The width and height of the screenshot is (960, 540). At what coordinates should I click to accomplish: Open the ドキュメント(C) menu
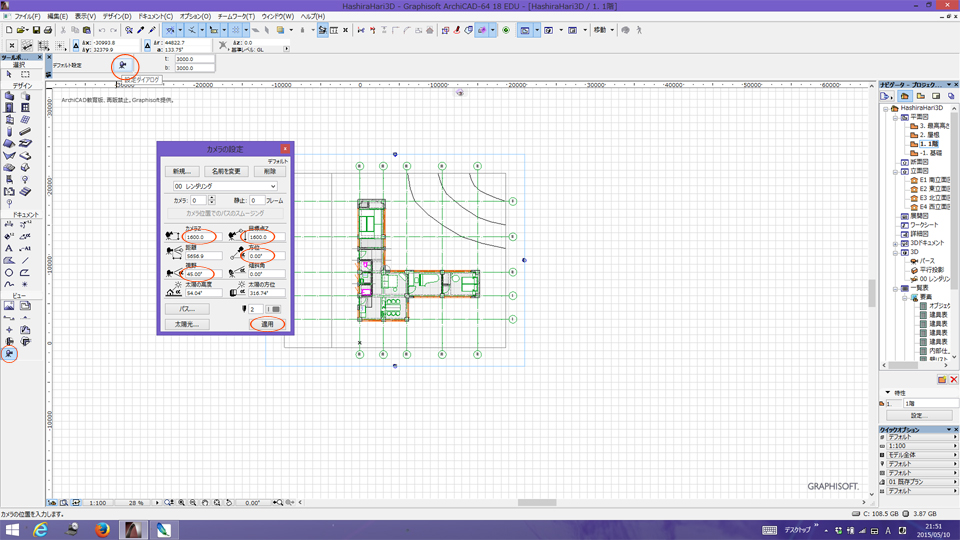click(156, 17)
